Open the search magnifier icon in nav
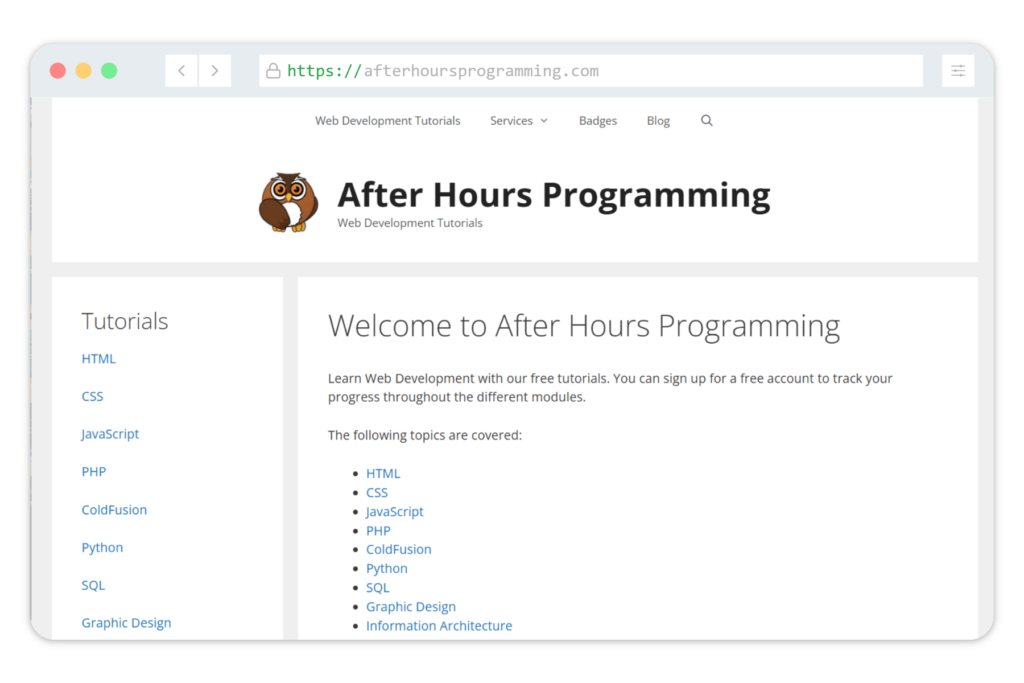 pos(707,121)
